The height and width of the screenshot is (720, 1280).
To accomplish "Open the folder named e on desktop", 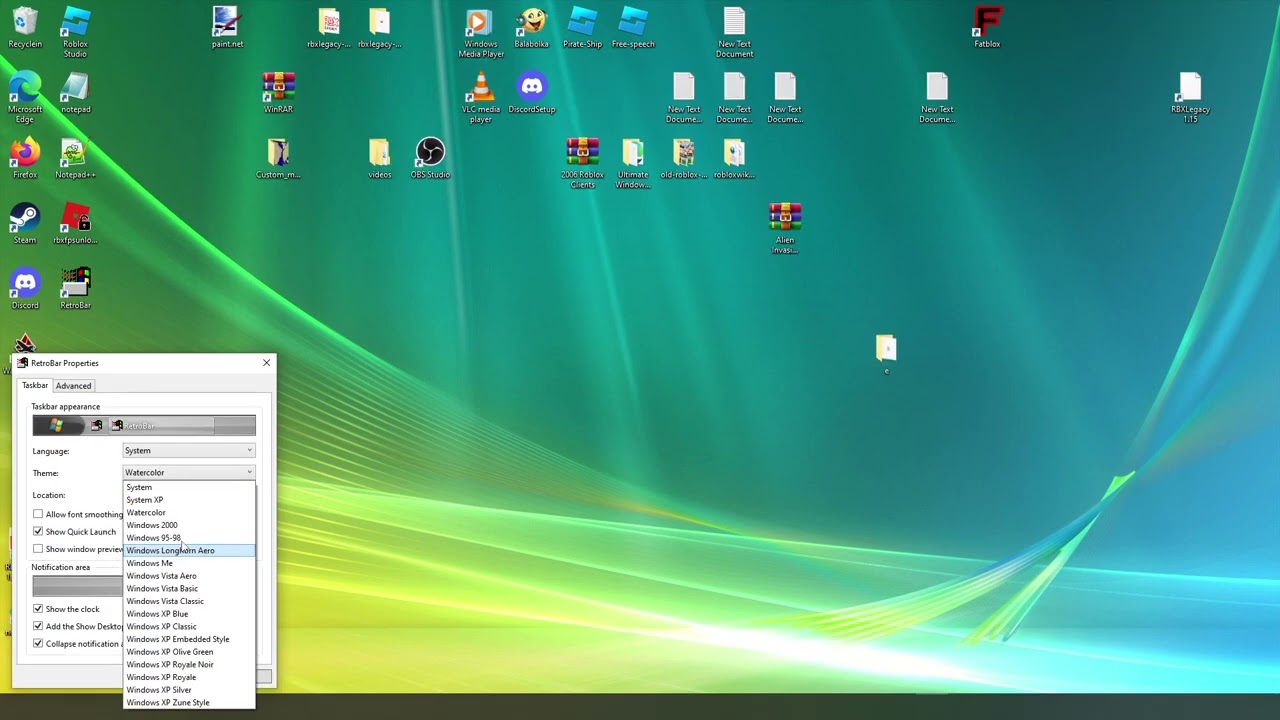I will 886,354.
